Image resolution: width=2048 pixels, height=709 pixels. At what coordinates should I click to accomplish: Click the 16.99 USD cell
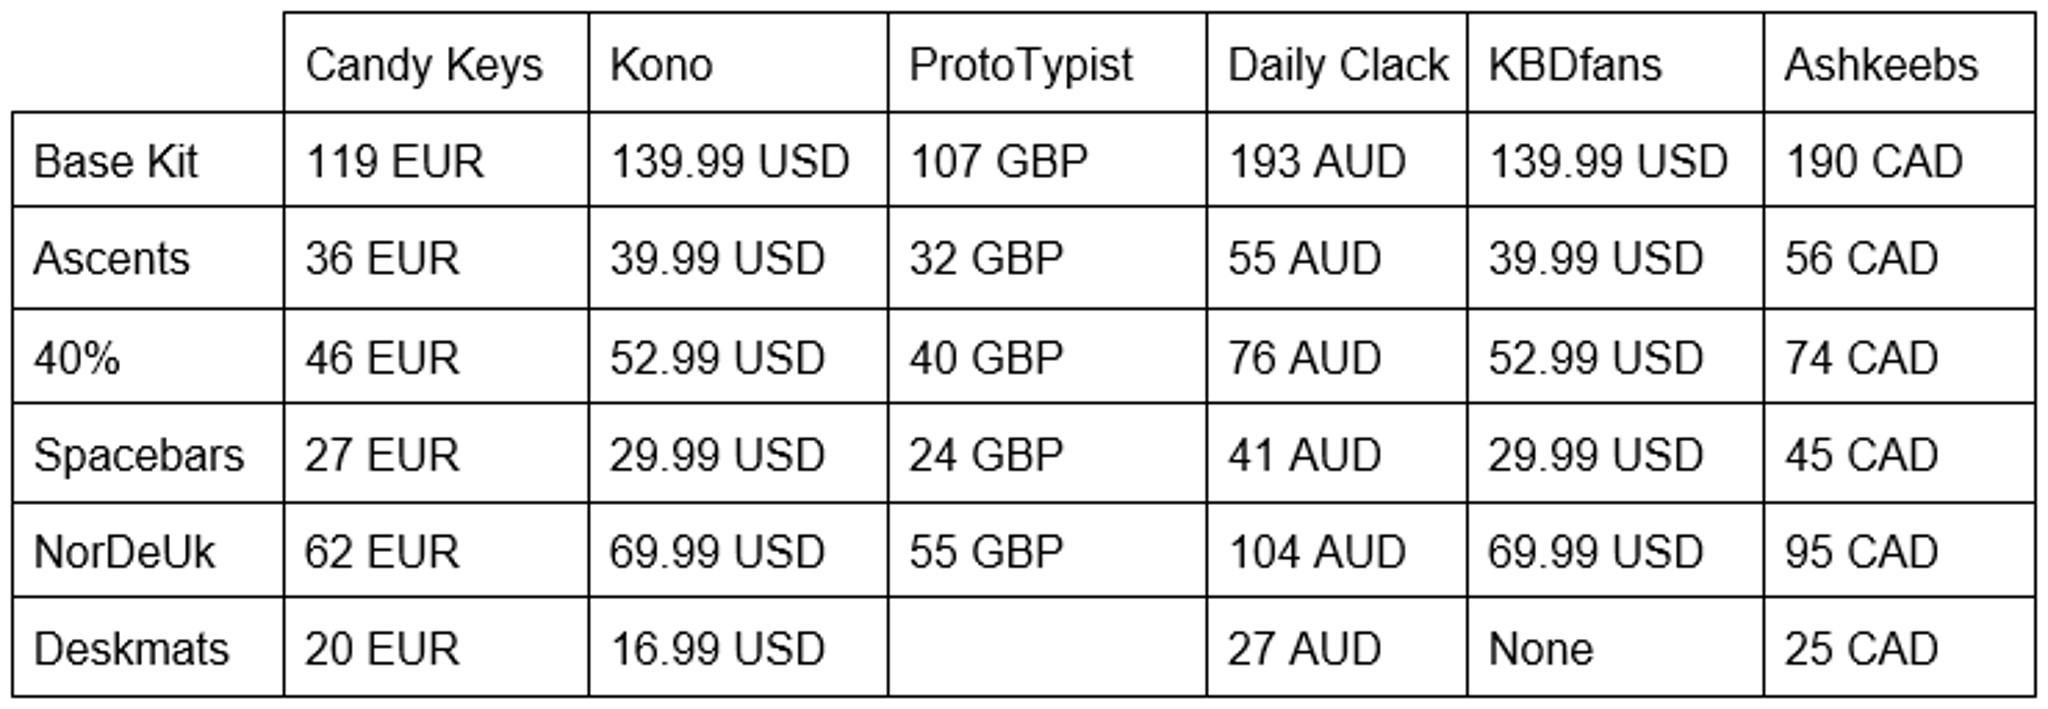pyautogui.click(x=717, y=650)
